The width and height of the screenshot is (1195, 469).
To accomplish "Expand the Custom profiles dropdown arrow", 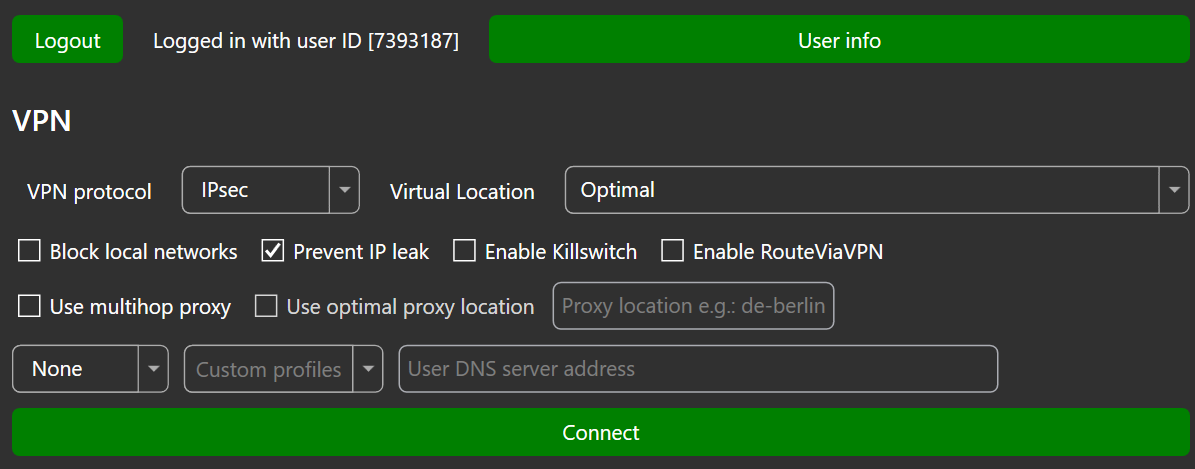I will pos(369,369).
